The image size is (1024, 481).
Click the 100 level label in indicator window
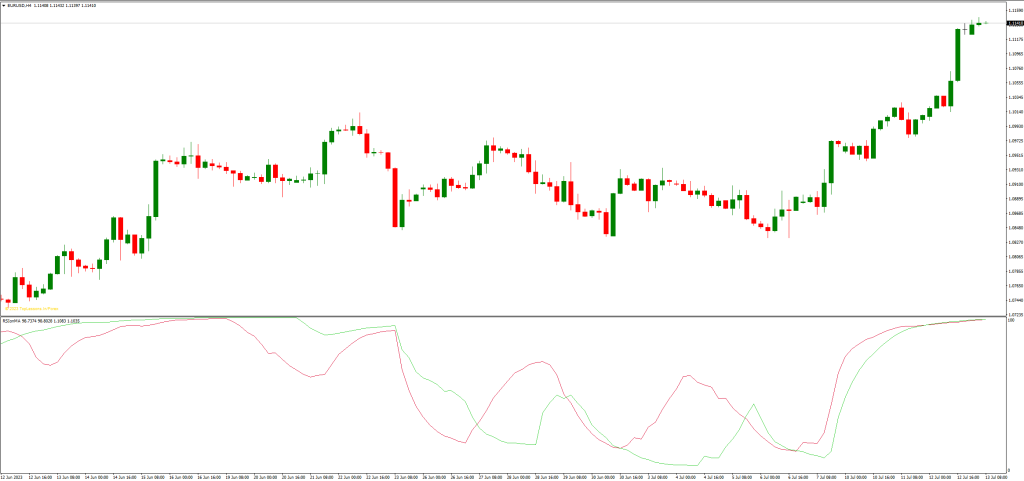(x=1010, y=321)
